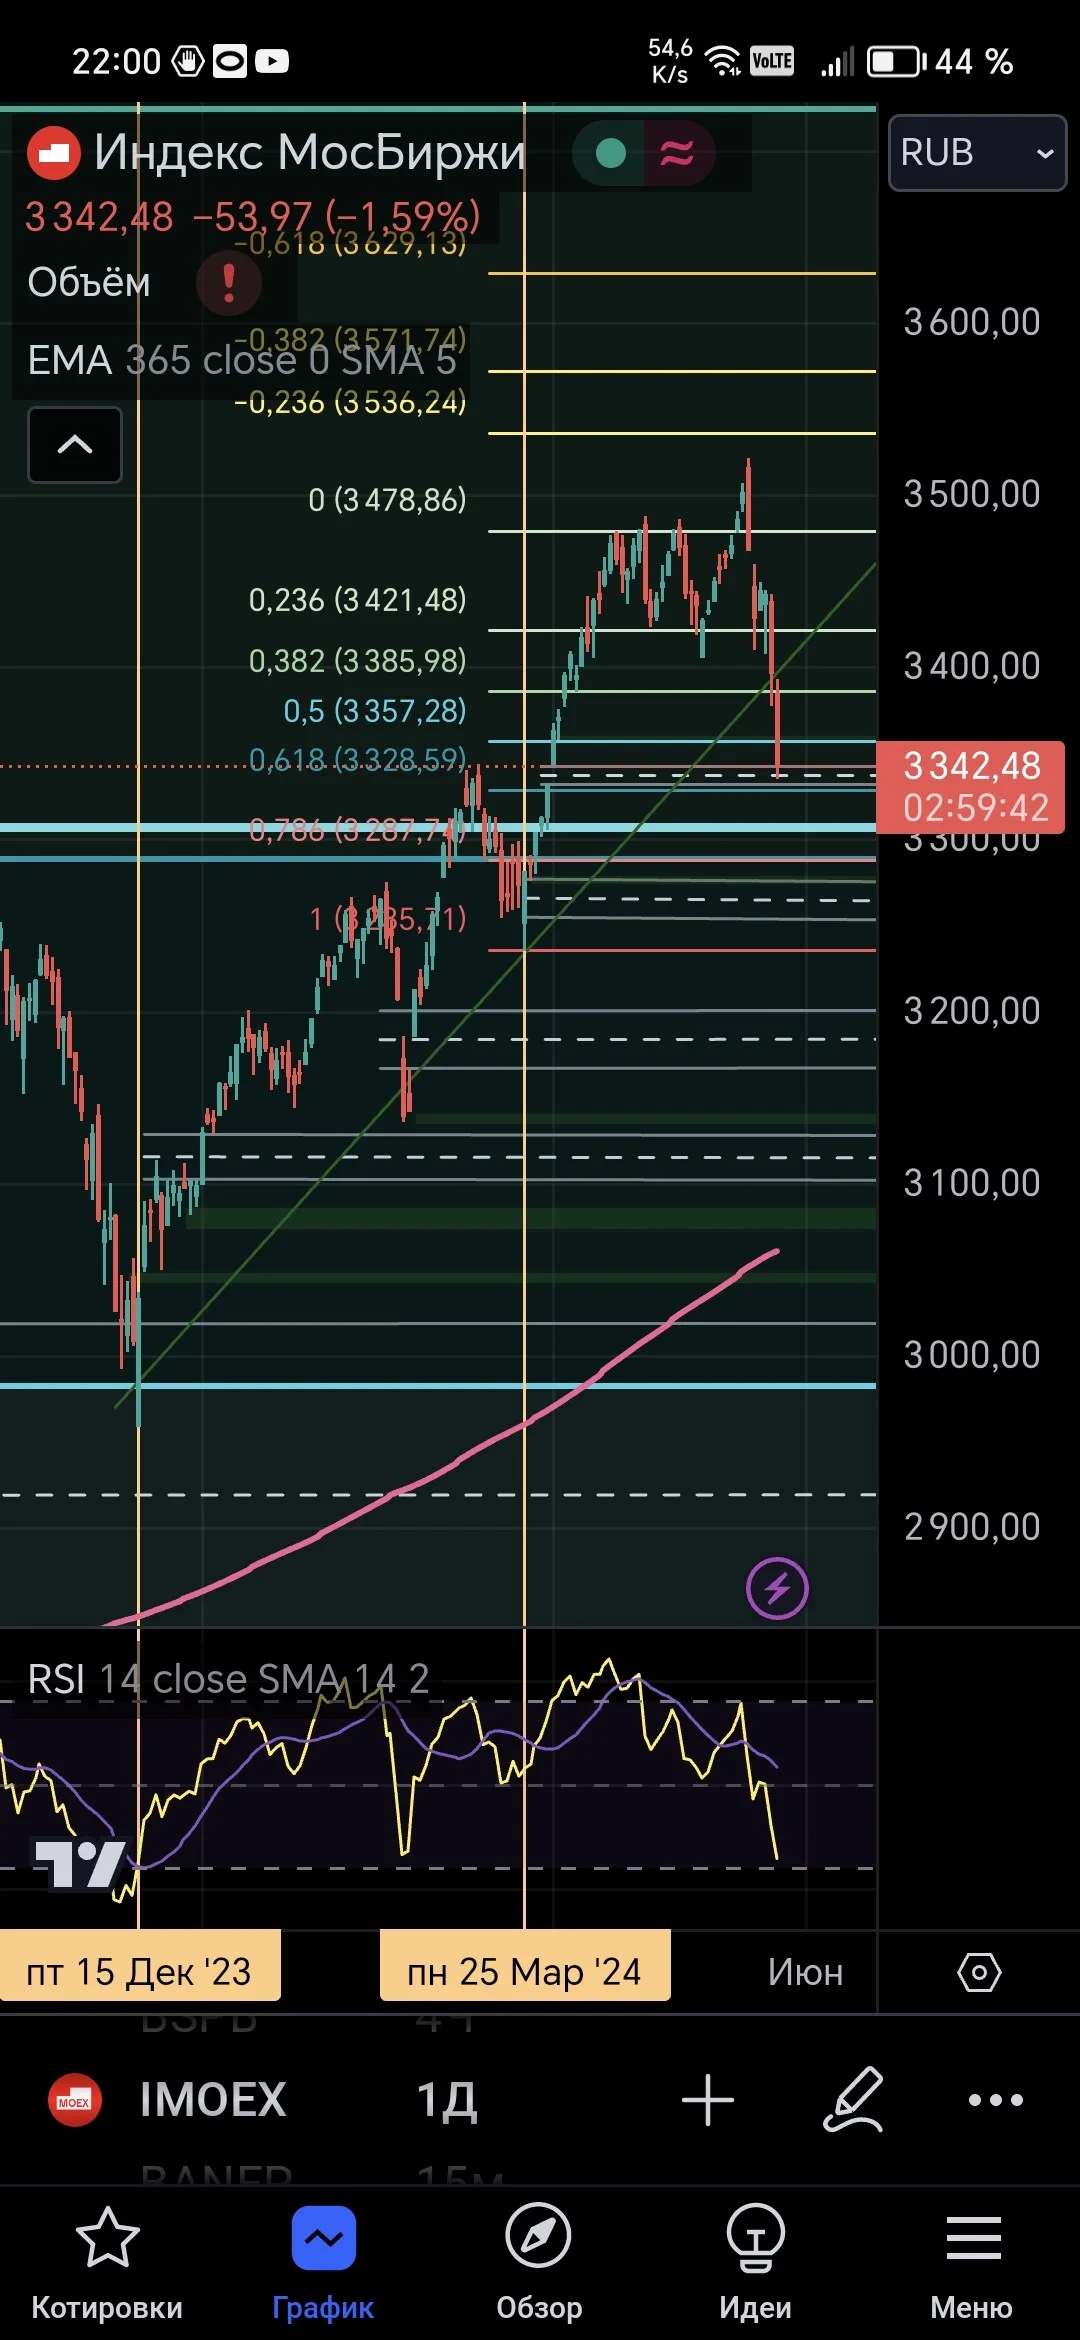This screenshot has height=2340, width=1080.
Task: Tap the plus add-indicator icon
Action: [708, 2099]
